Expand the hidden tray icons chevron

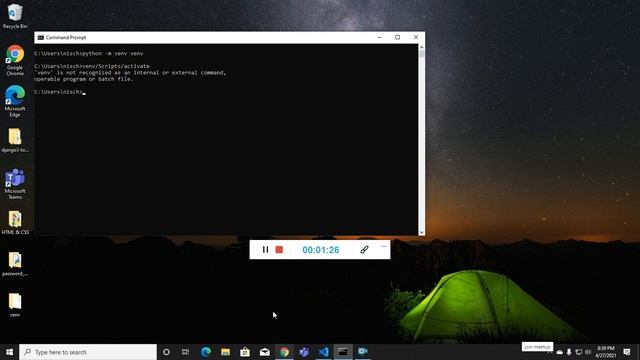[x=550, y=352]
